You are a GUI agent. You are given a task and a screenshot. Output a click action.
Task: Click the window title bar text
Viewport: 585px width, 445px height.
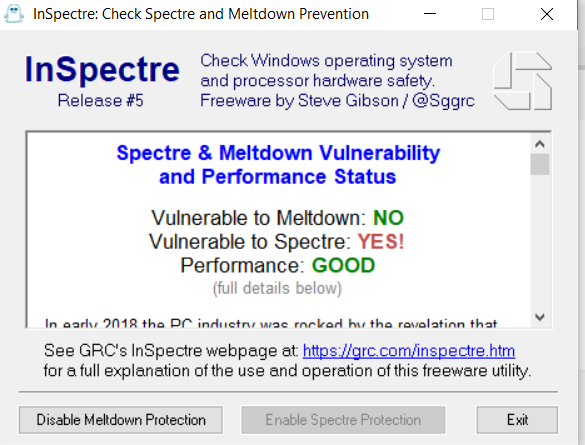click(x=201, y=14)
